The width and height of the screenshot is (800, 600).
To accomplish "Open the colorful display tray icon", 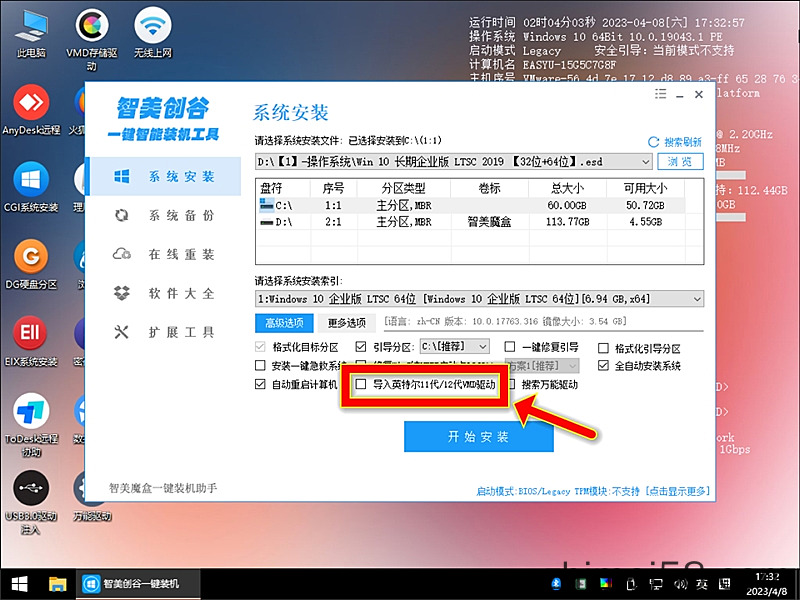I will 606,584.
